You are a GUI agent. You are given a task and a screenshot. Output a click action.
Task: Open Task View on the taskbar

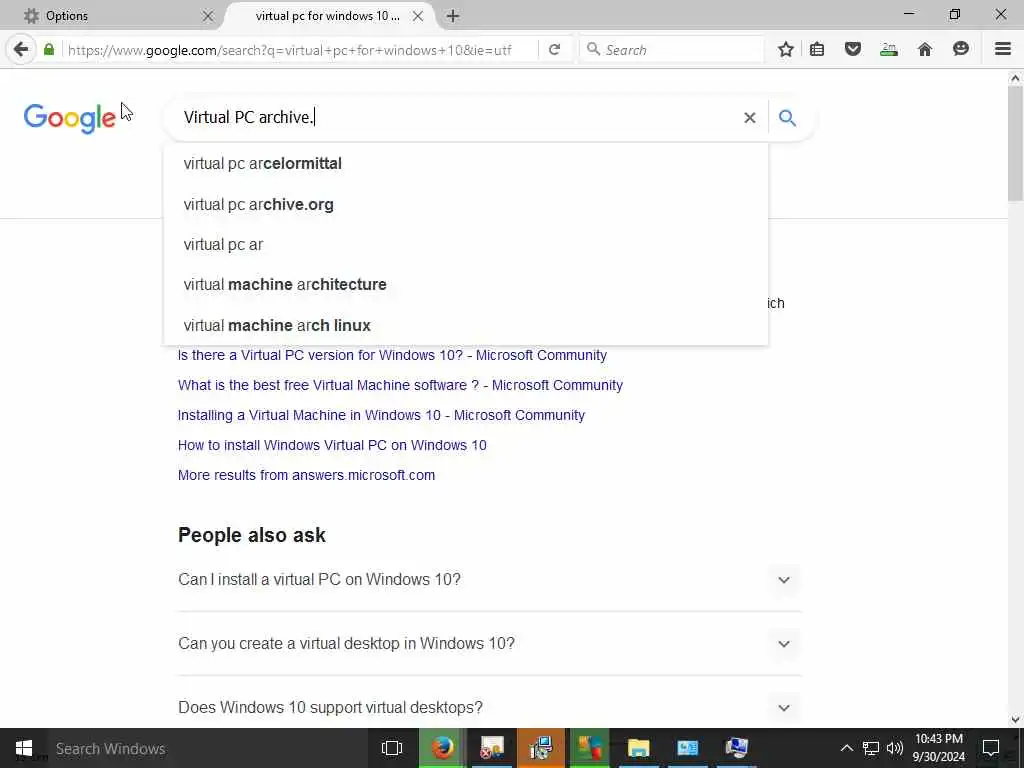pos(392,748)
